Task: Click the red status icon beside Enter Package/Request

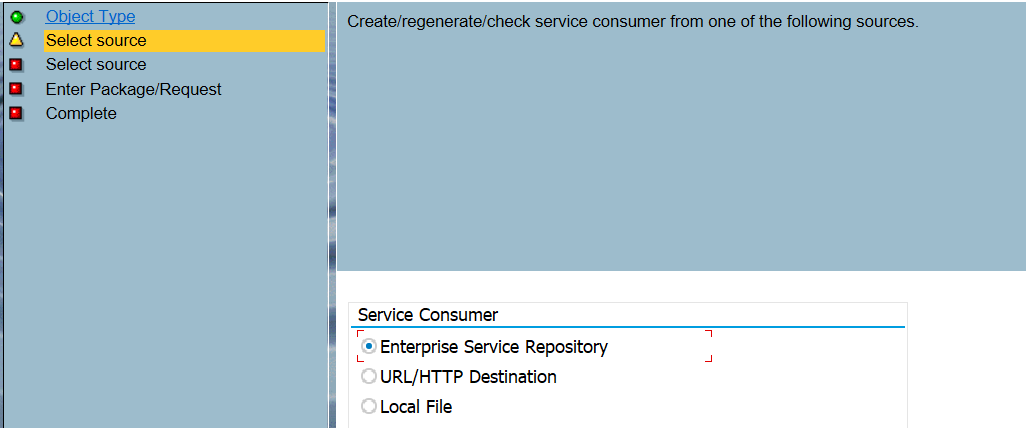Action: click(17, 89)
